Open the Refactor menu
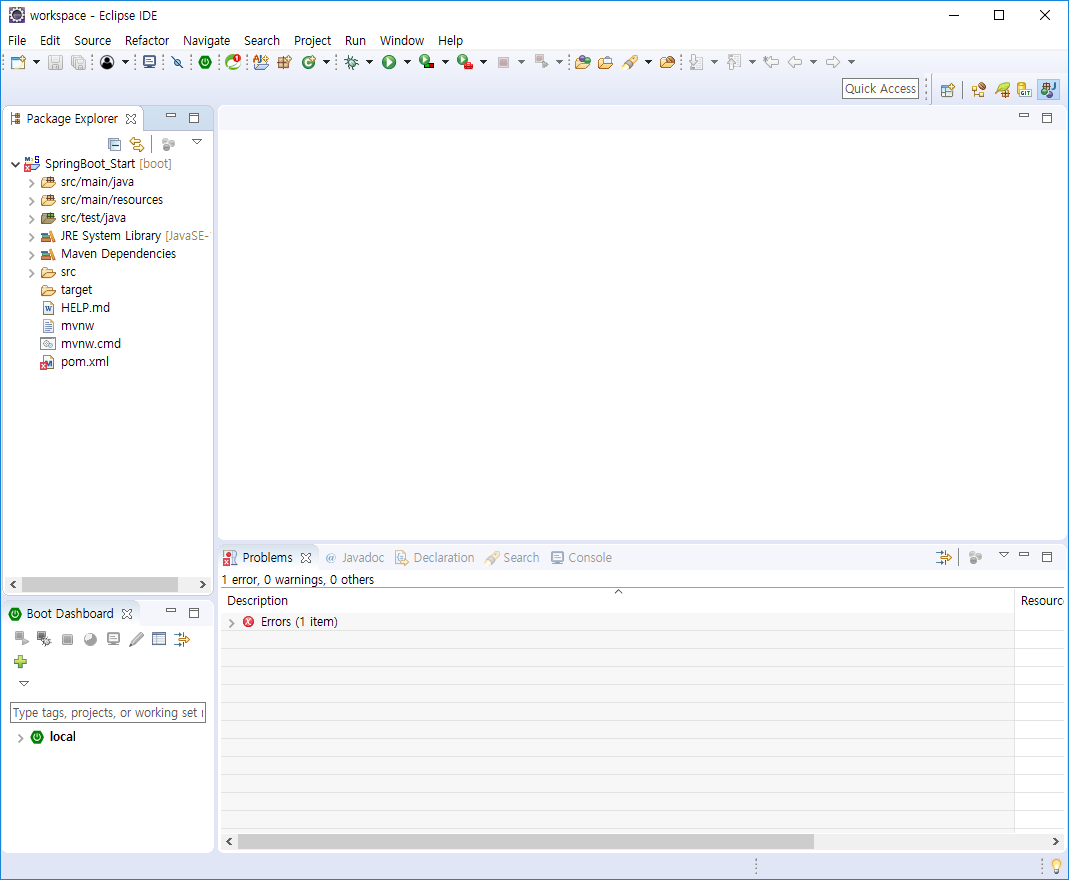1069x880 pixels. tap(147, 40)
